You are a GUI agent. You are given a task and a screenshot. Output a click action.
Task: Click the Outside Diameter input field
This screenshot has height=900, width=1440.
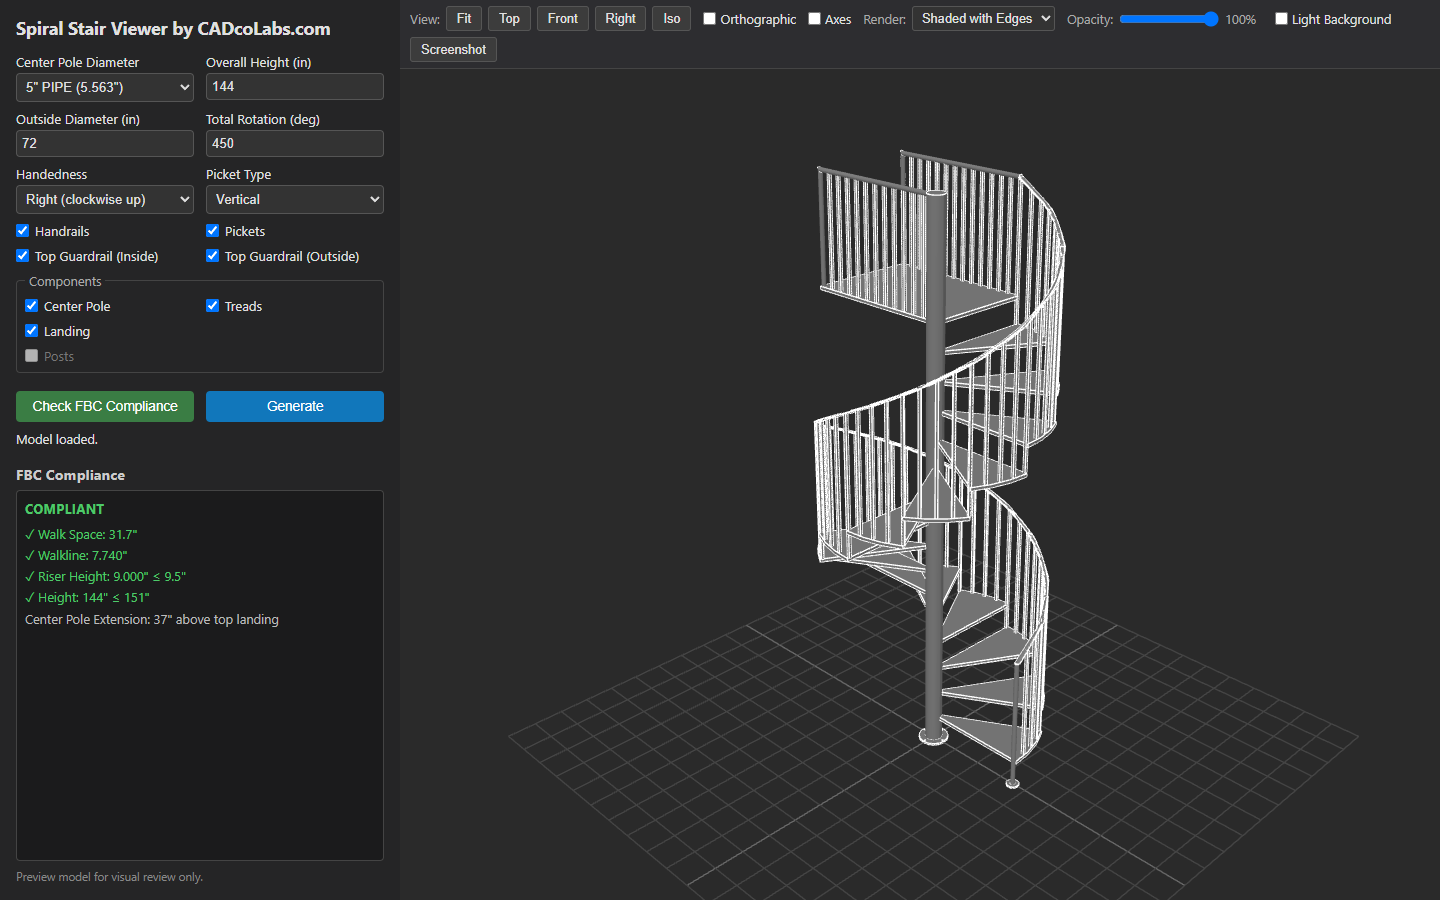click(105, 143)
